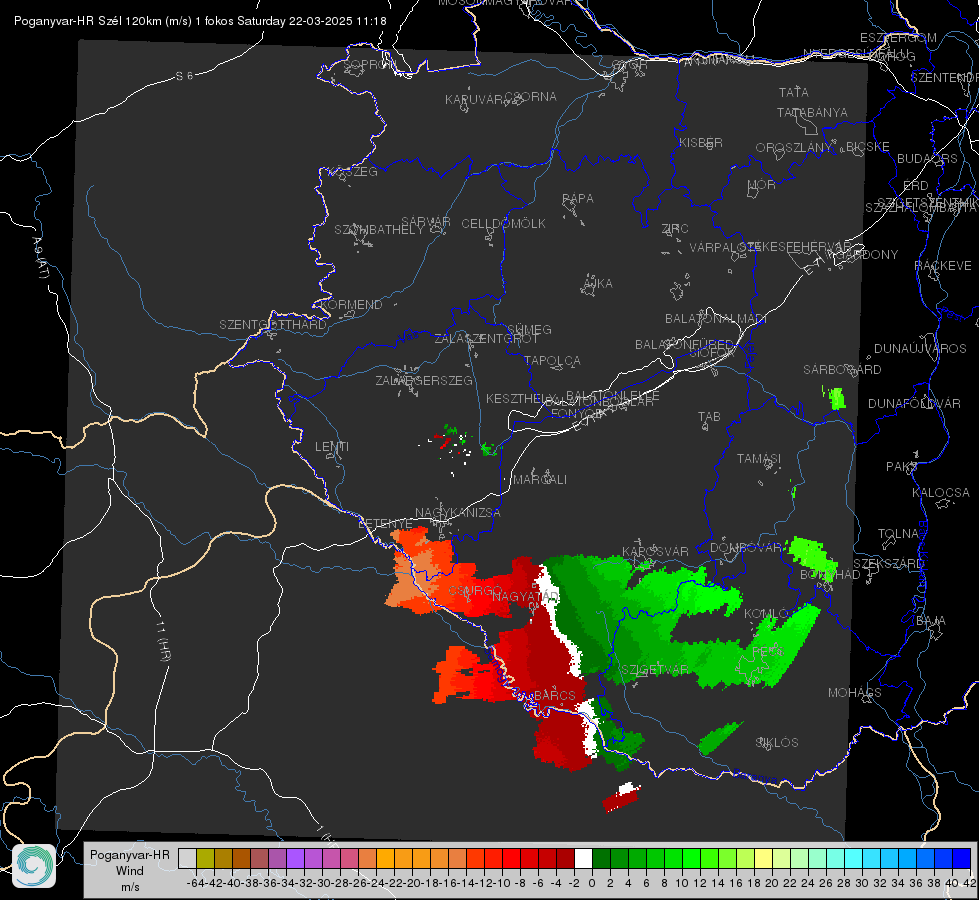Viewport: 979px width, 900px height.
Task: Select the deep blue swatch at legend end
Action: 962,858
